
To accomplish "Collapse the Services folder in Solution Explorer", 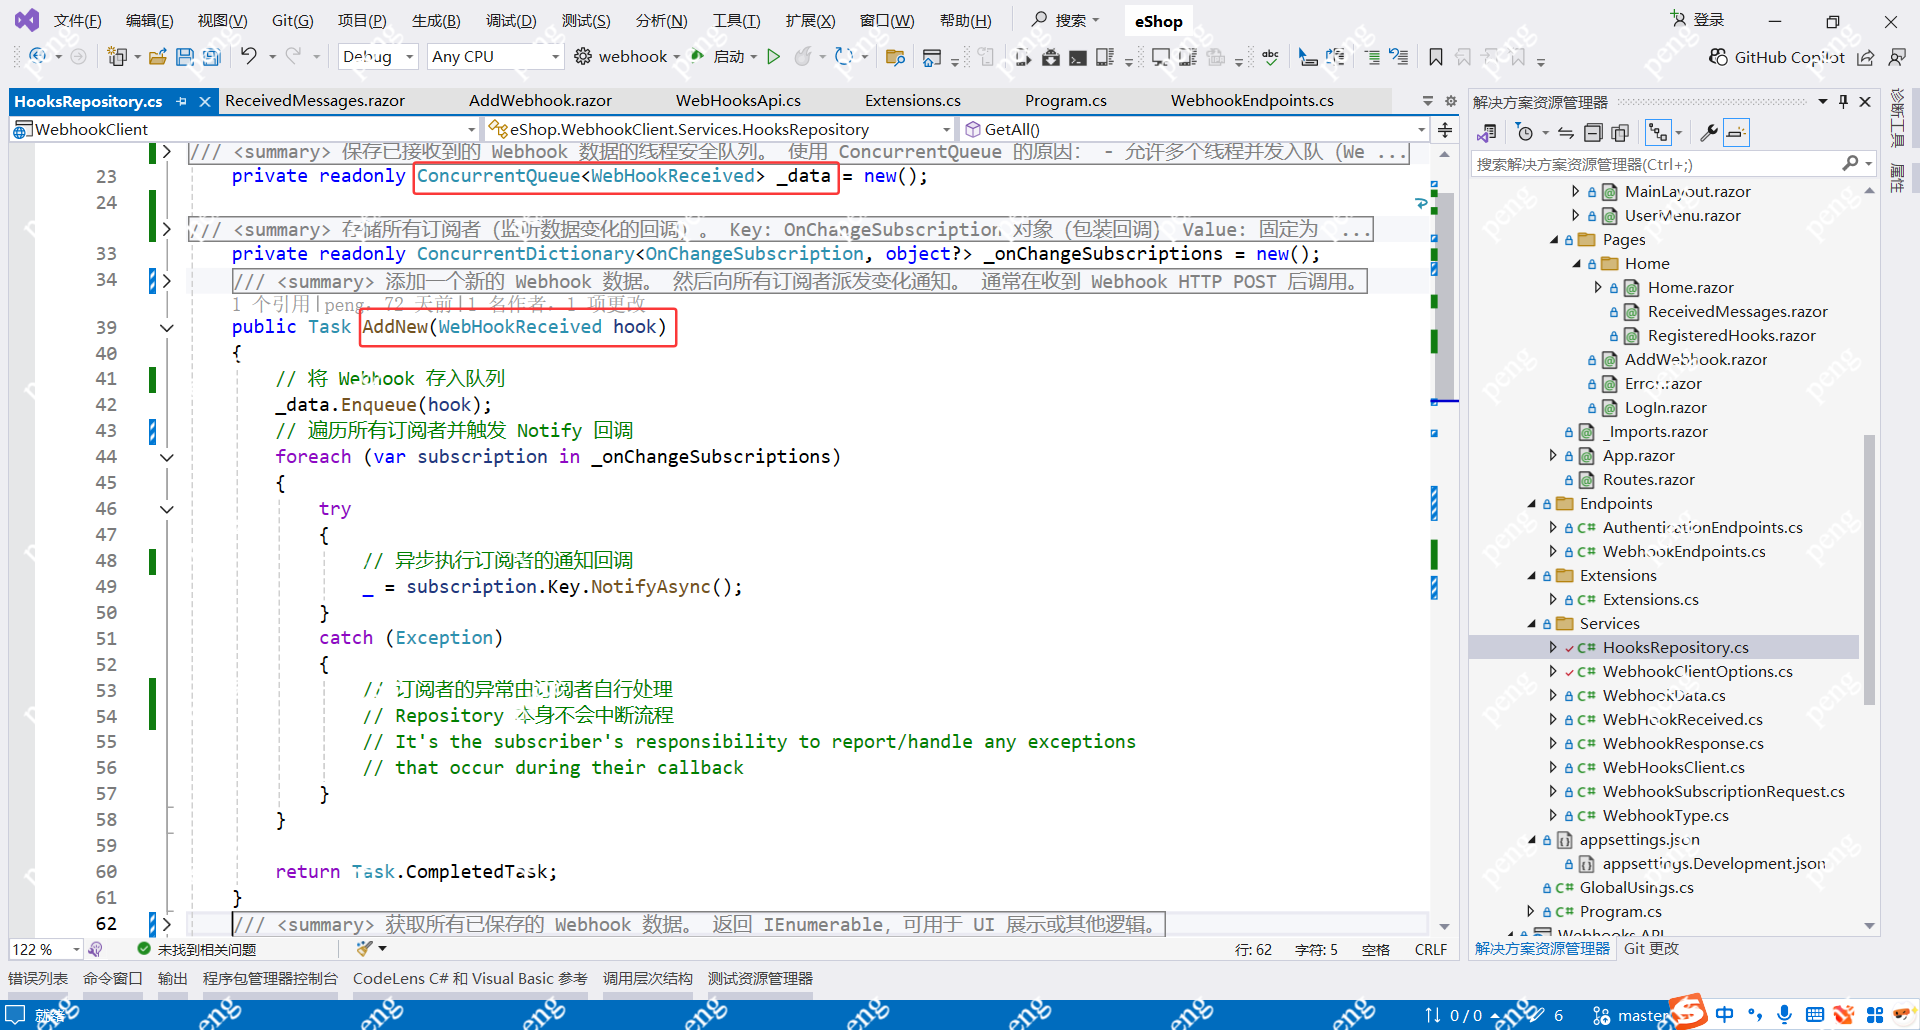I will pos(1531,624).
